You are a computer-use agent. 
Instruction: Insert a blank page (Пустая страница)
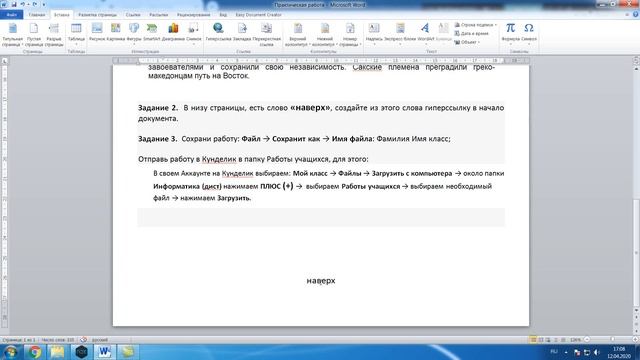tap(34, 35)
